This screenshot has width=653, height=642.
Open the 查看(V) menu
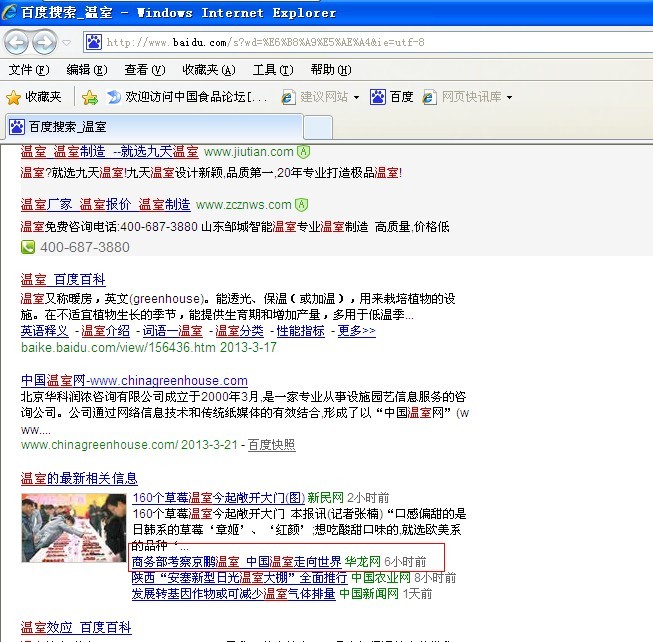(145, 70)
